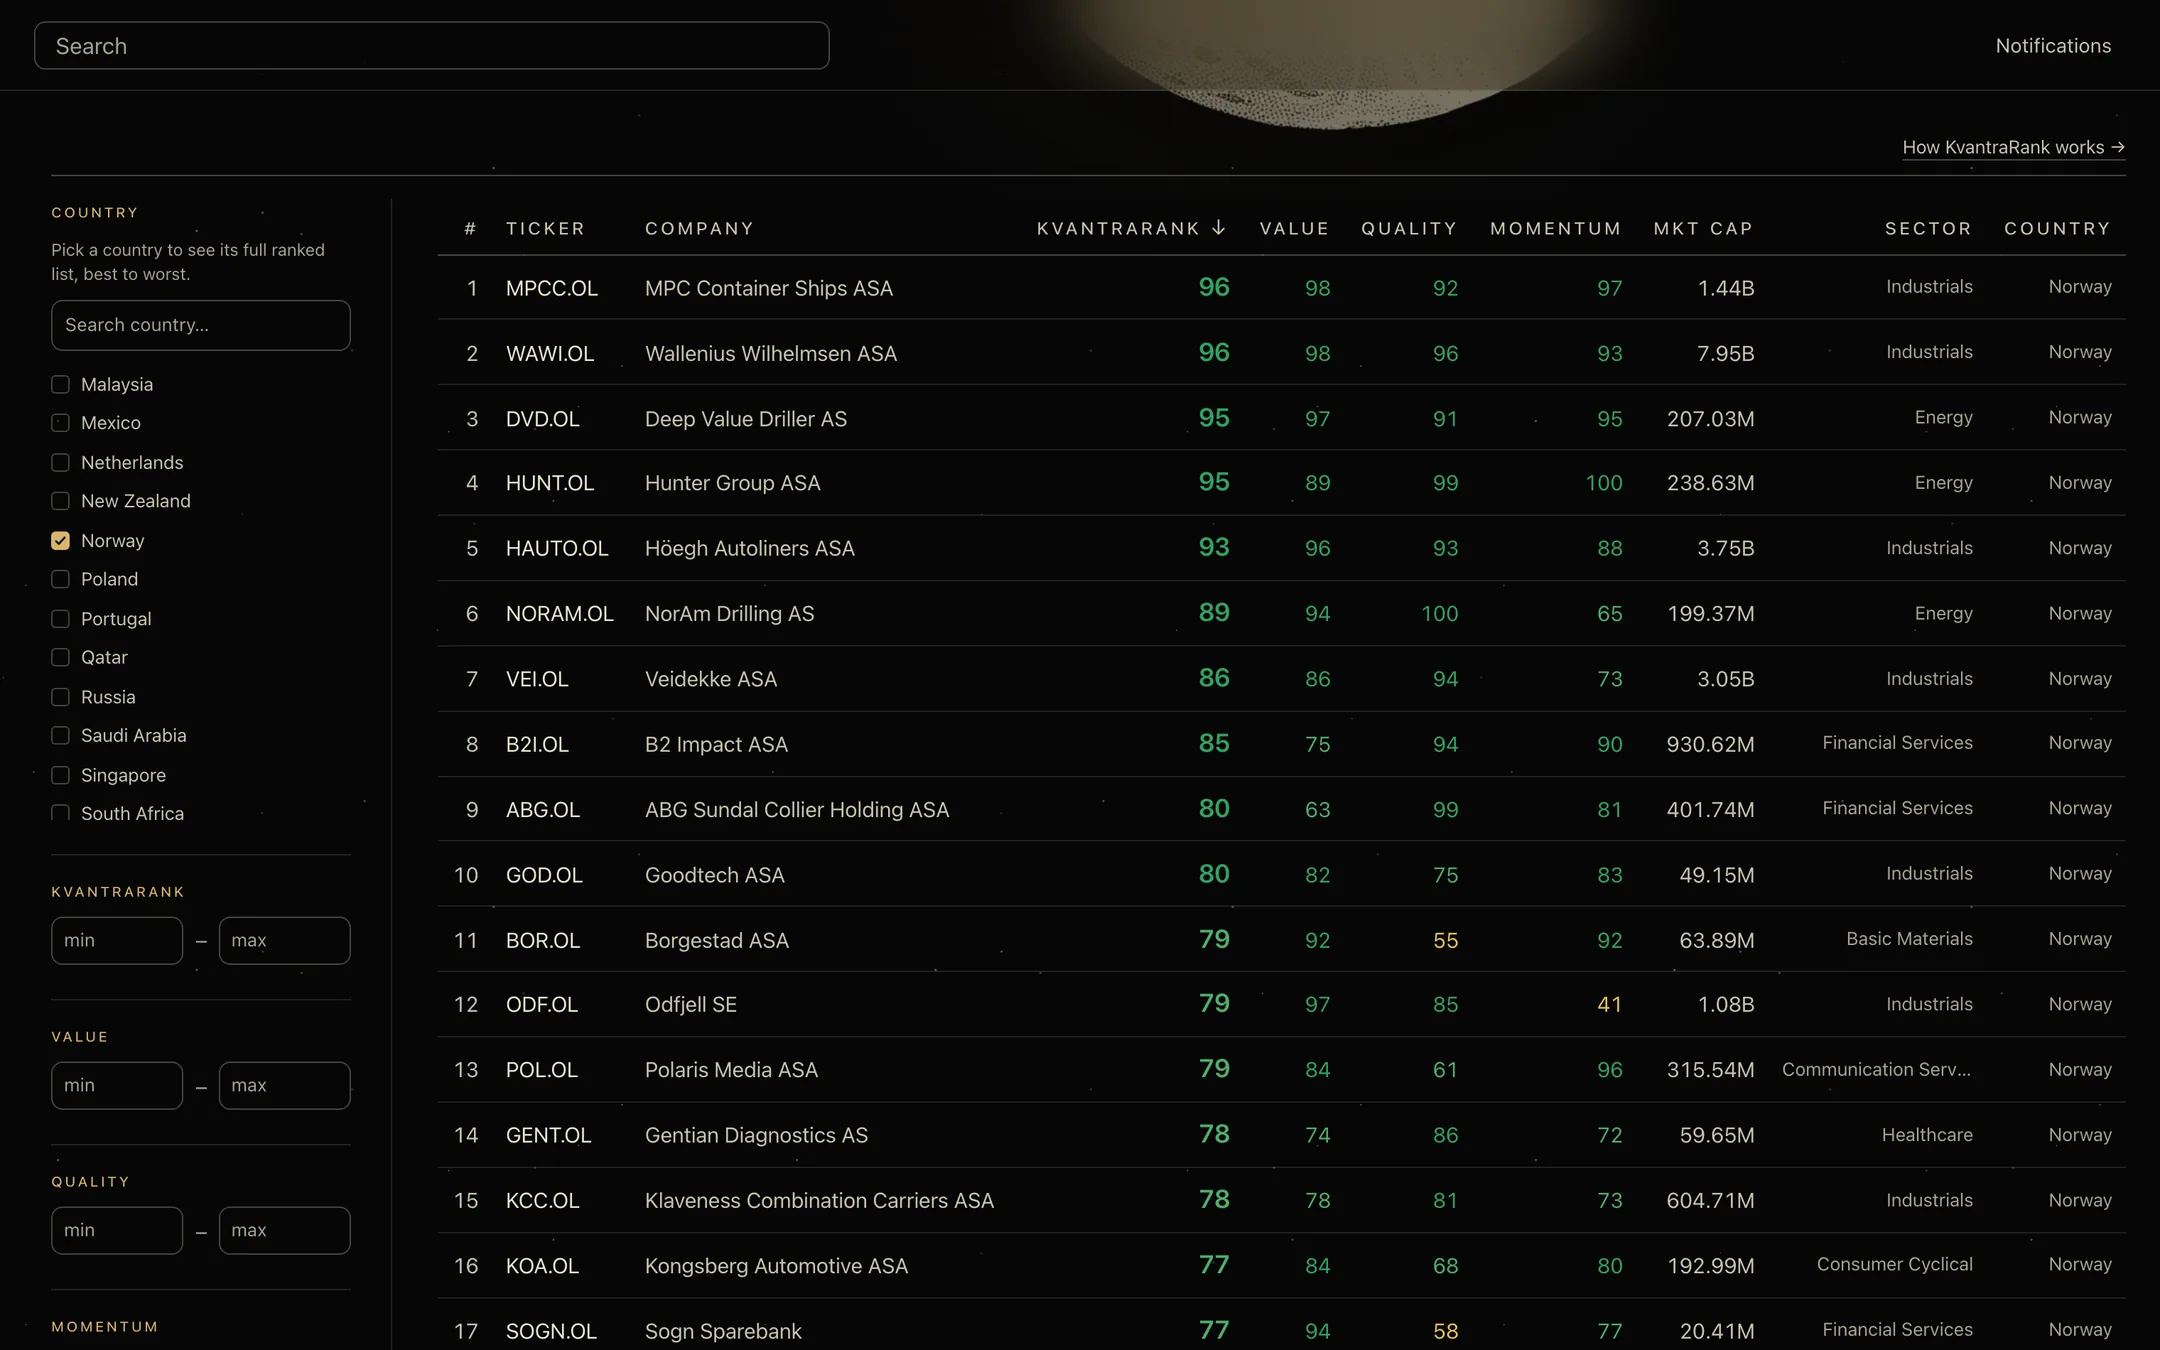Click the main Search field
The width and height of the screenshot is (2160, 1350).
pos(431,46)
